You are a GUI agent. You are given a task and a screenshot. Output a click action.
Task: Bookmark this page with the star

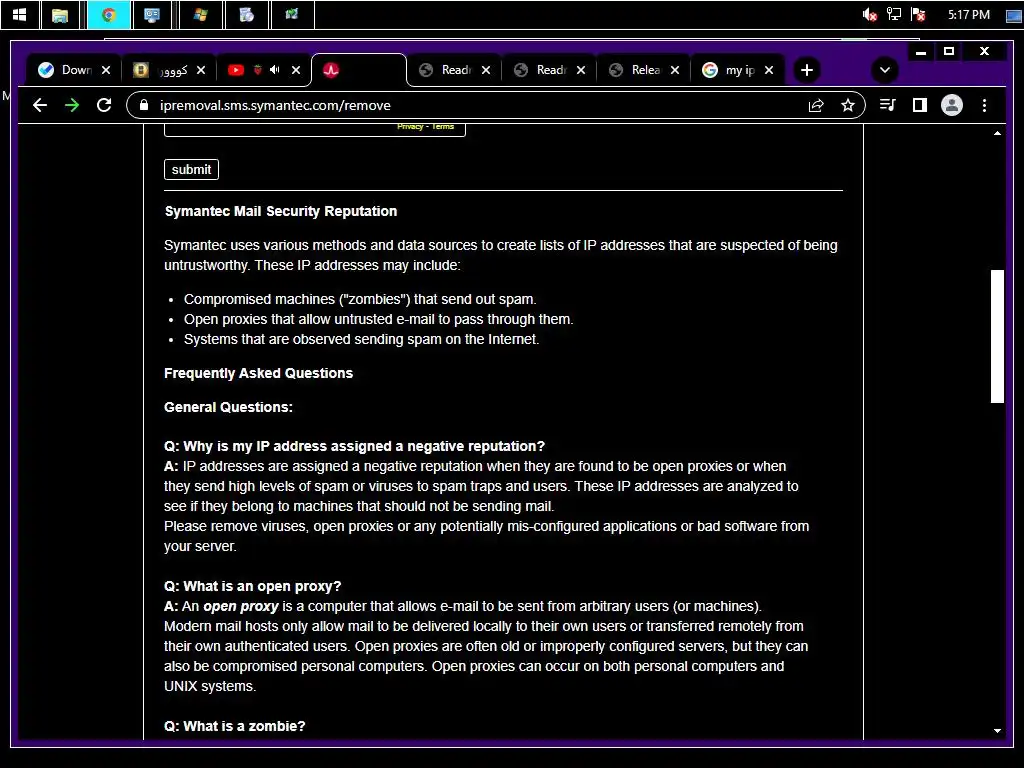848,105
